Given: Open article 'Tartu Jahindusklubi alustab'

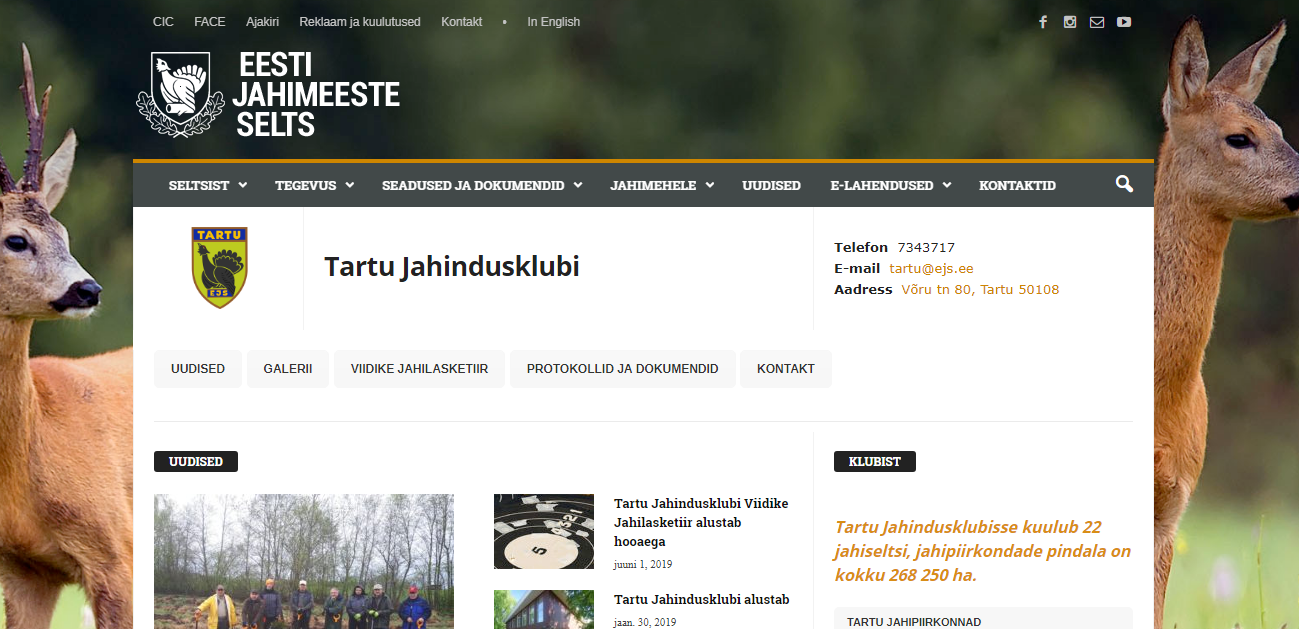Looking at the screenshot, I should (702, 599).
